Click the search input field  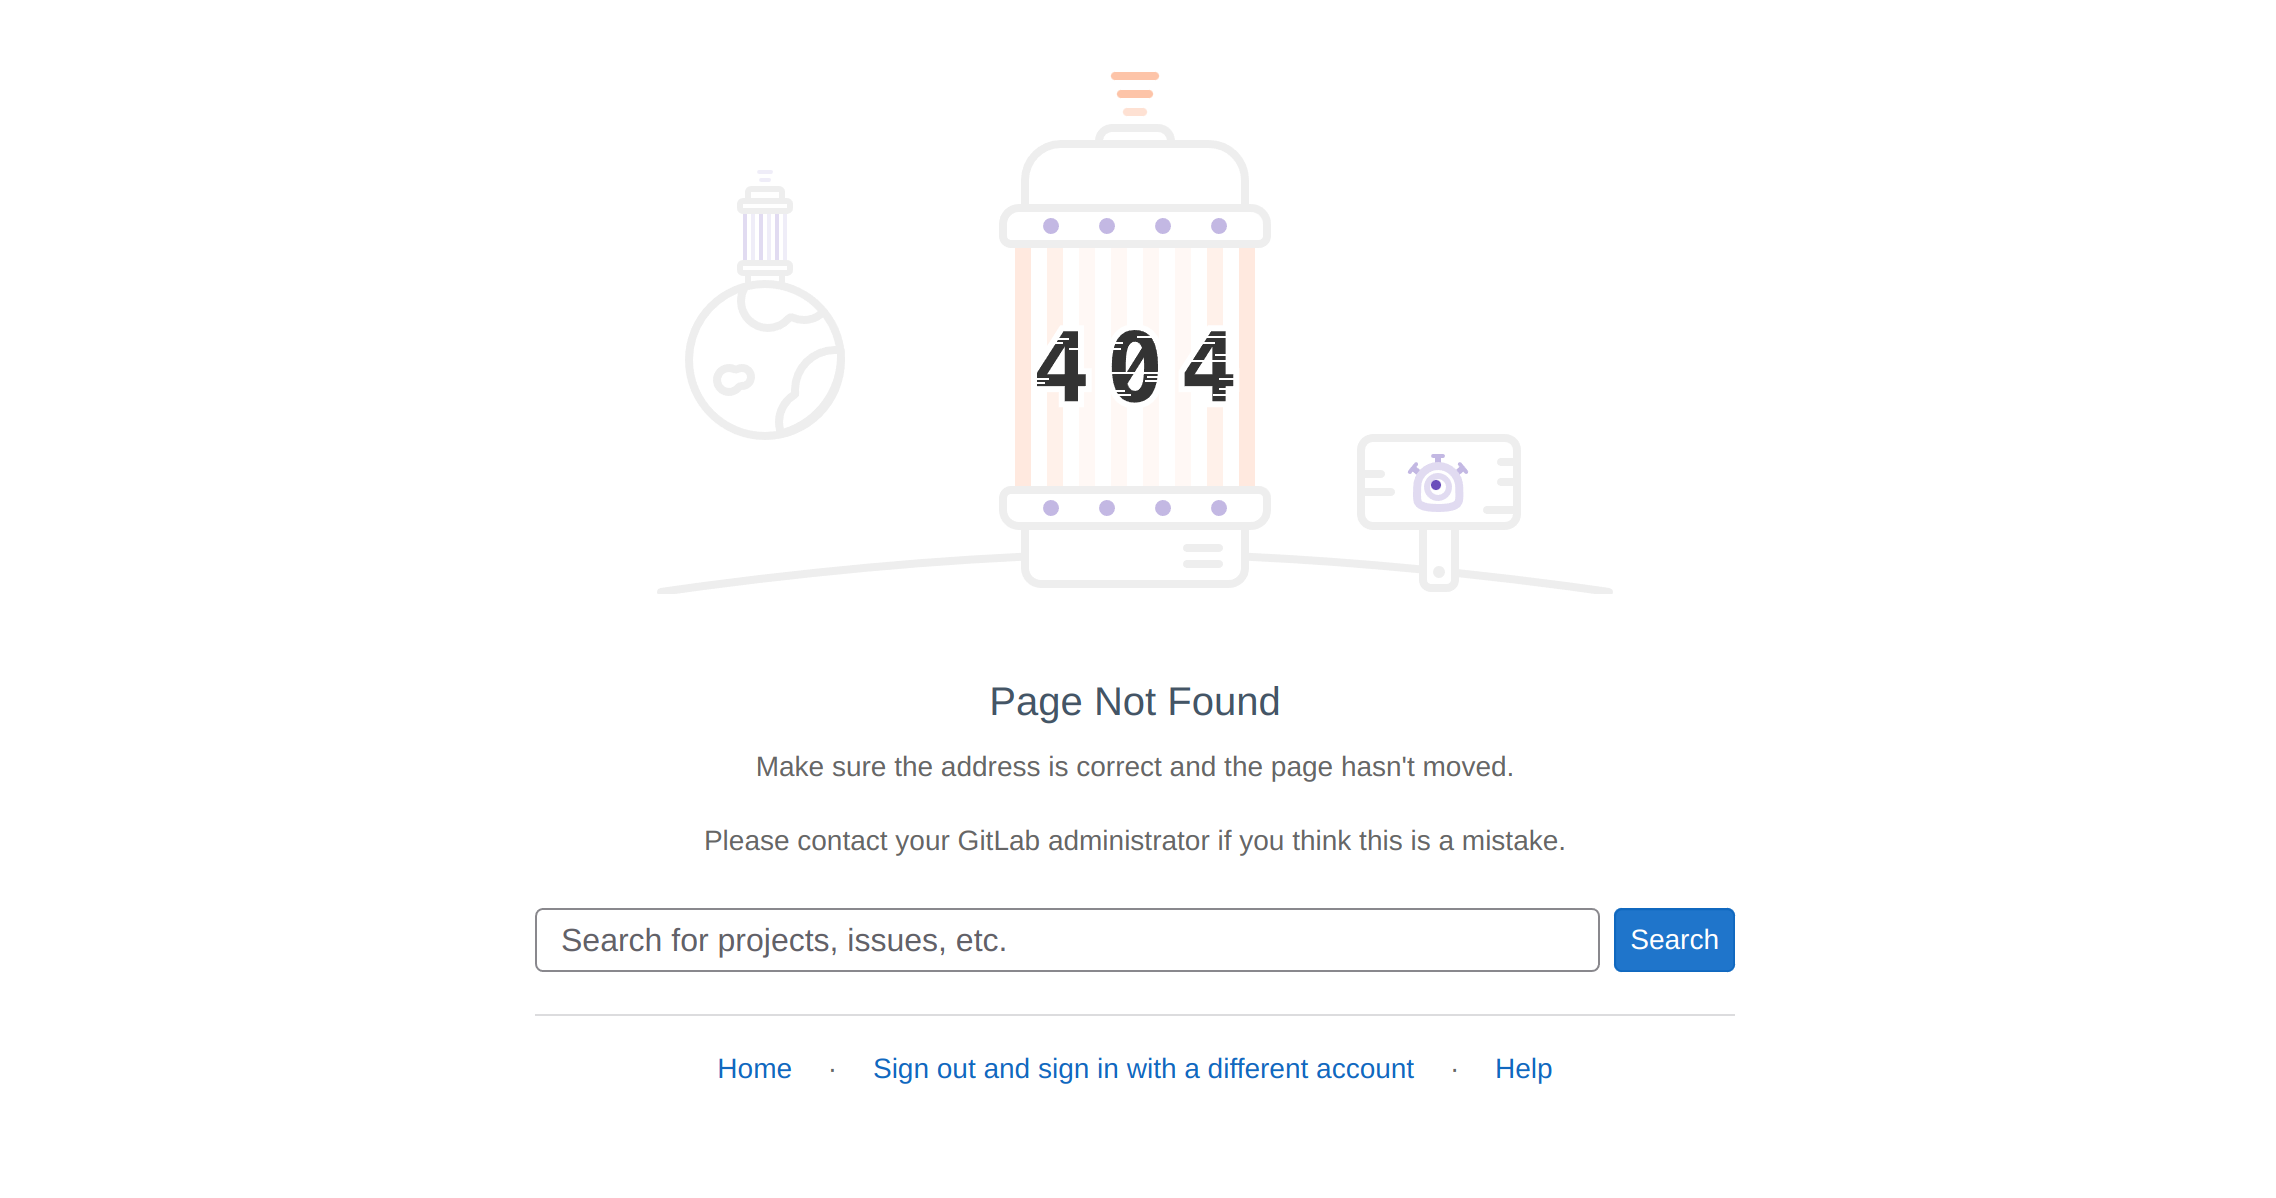click(x=1066, y=940)
